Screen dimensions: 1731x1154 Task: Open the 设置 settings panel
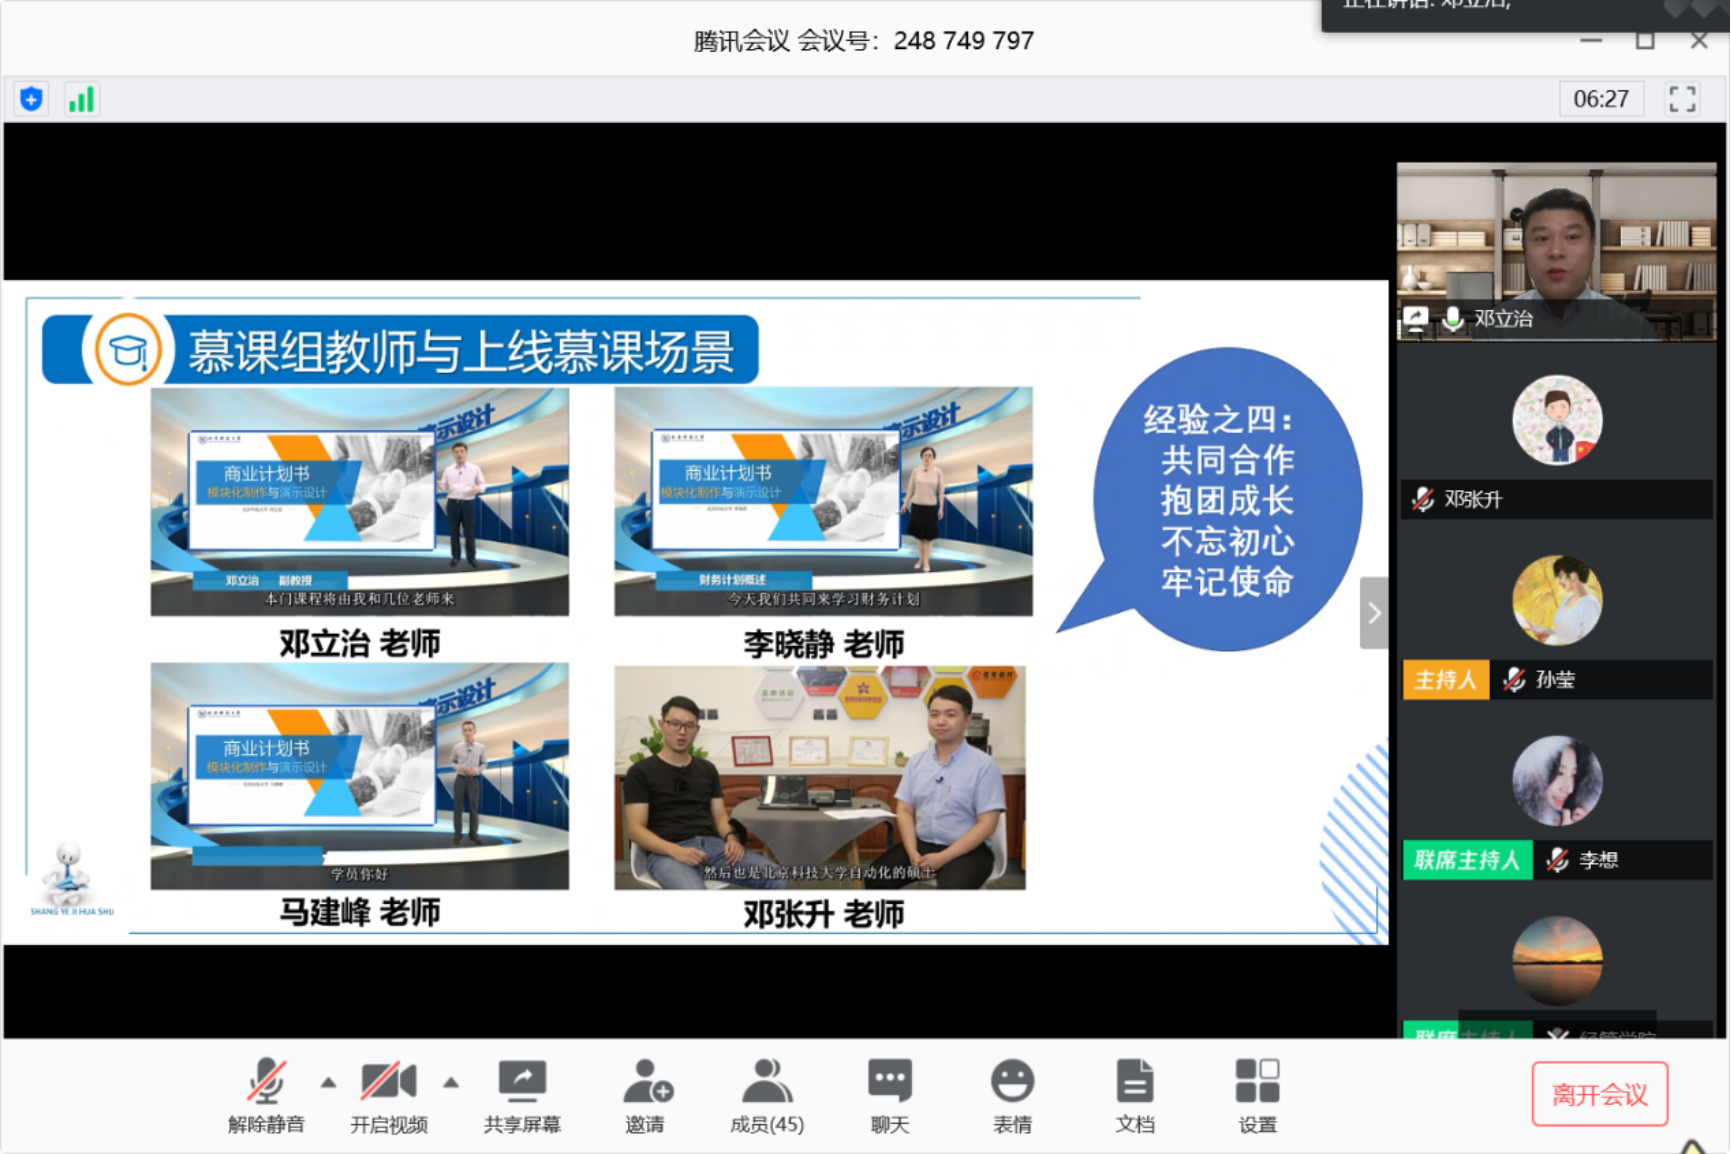(1257, 1090)
